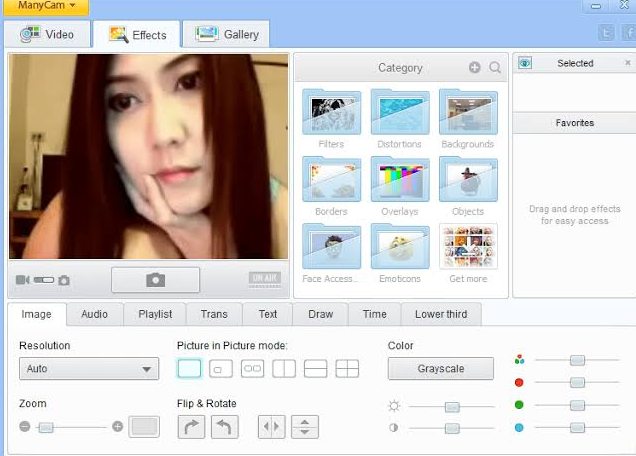Take a snapshot with the large camera button
This screenshot has height=456, width=636.
coord(155,280)
